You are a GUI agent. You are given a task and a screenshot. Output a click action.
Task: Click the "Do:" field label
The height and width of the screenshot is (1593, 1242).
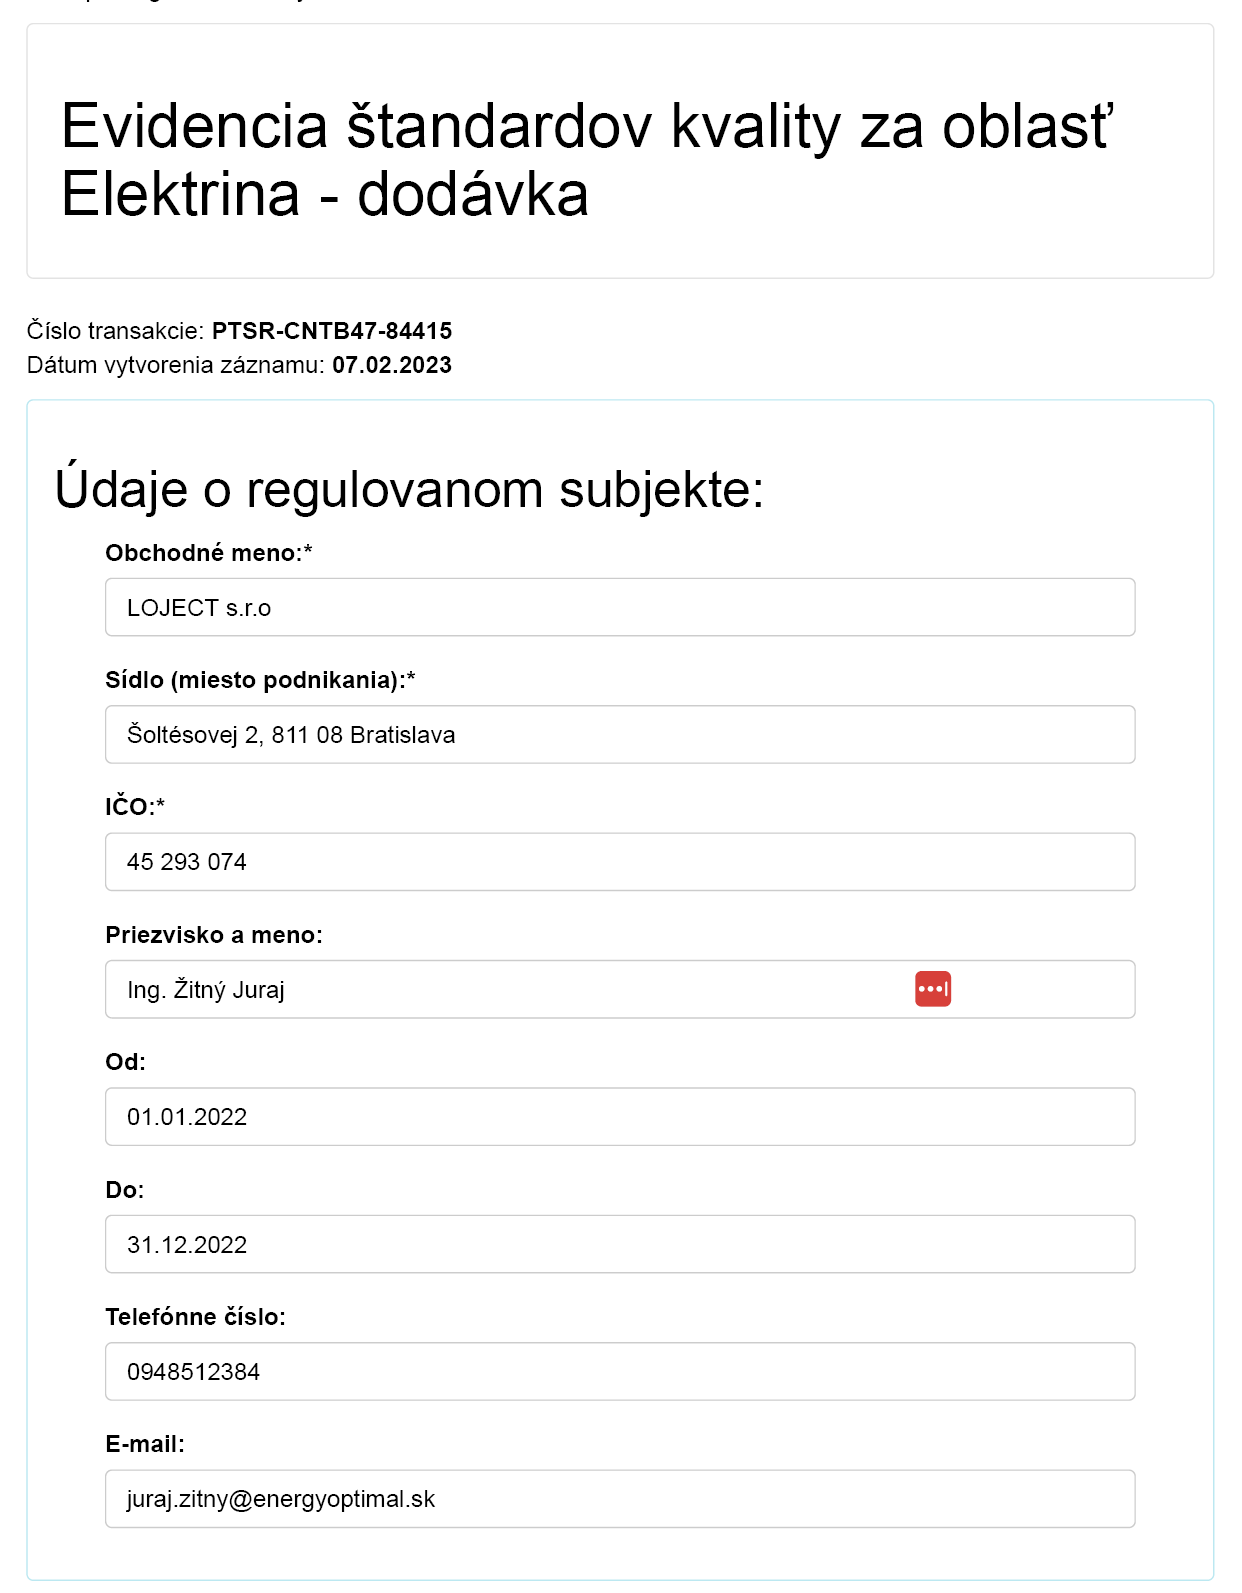click(125, 1190)
